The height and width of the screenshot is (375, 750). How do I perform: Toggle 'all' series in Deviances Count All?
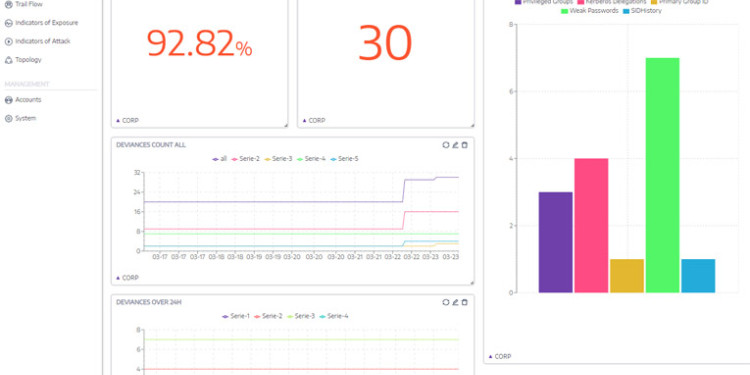(220, 159)
